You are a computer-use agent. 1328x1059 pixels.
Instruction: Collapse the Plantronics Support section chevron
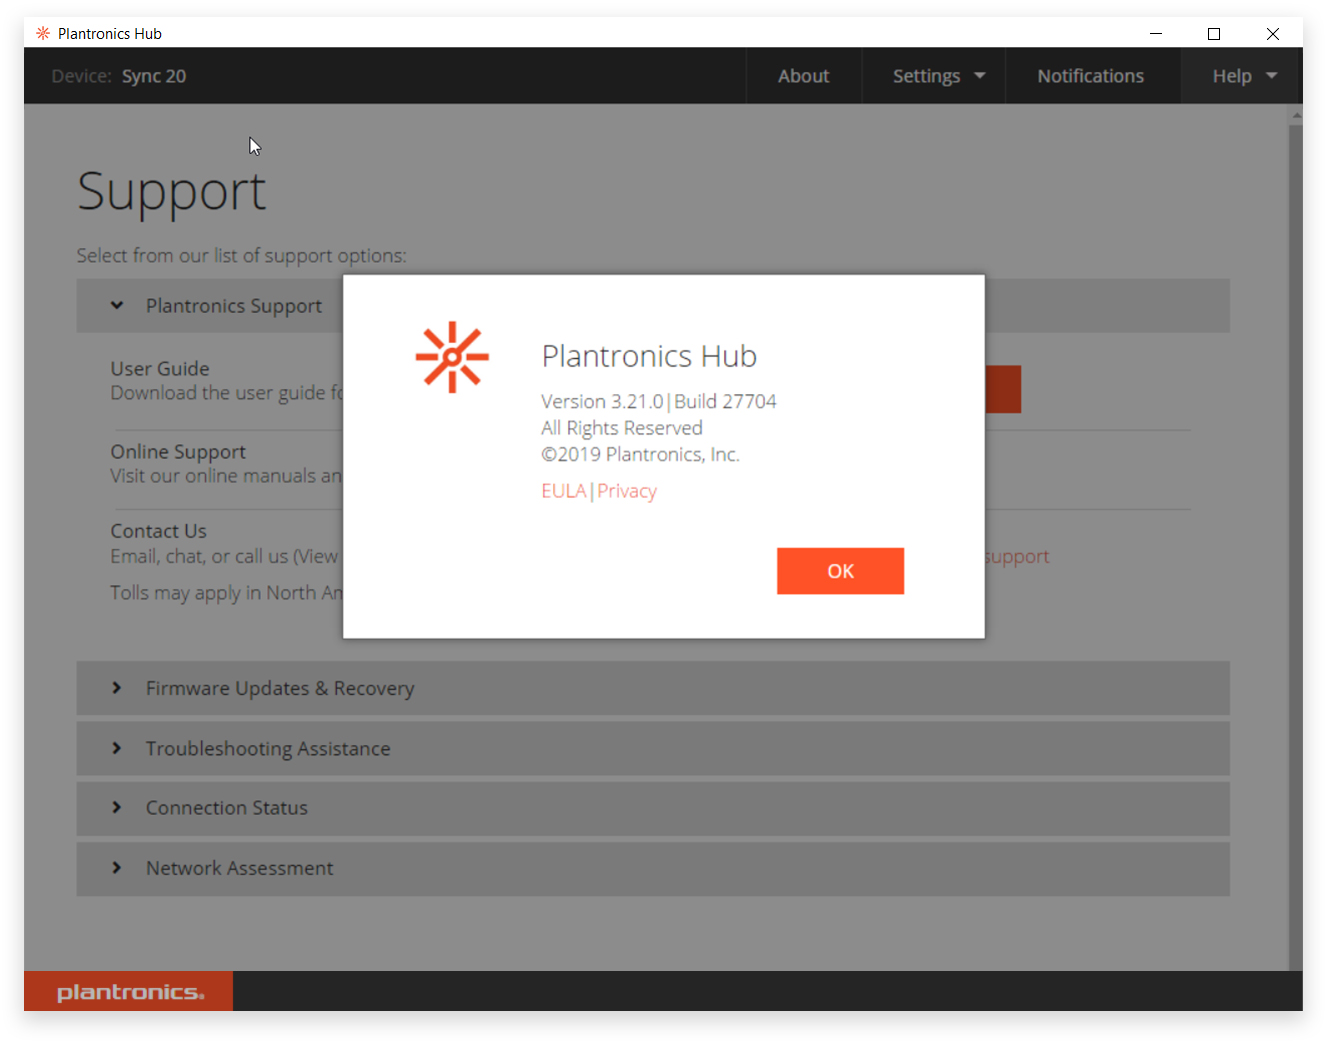click(117, 305)
